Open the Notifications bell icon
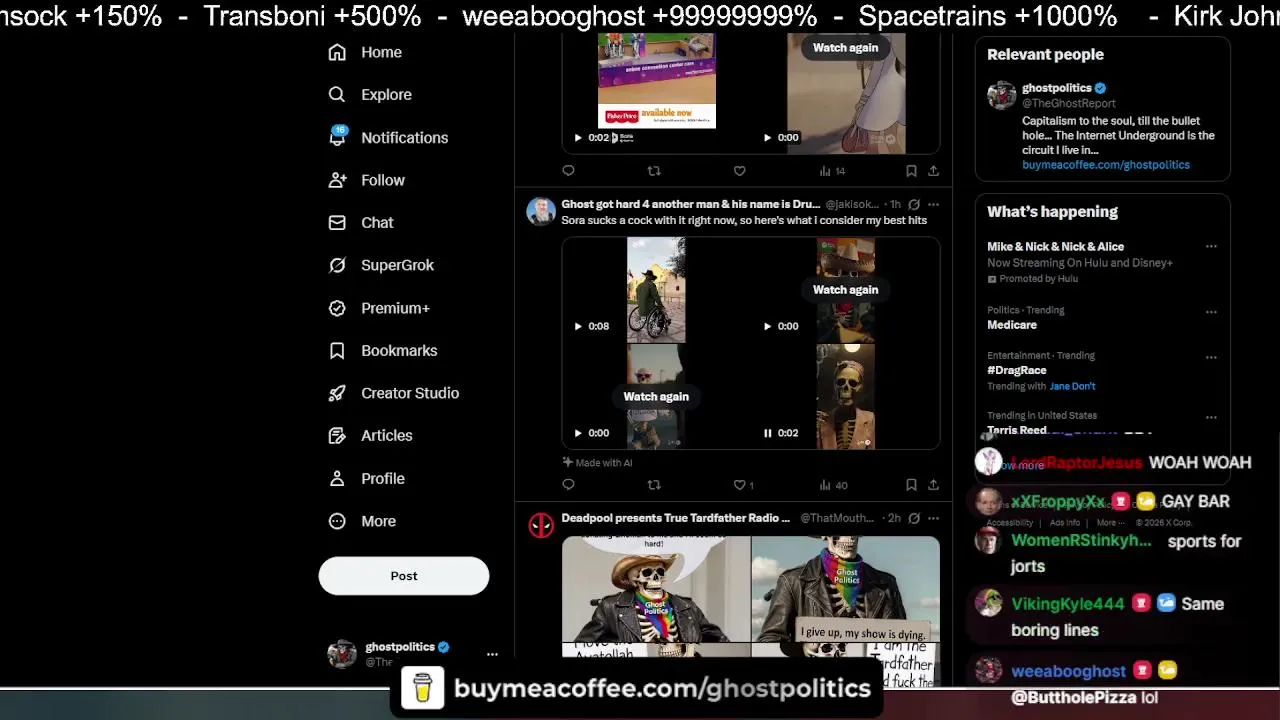 coord(337,137)
